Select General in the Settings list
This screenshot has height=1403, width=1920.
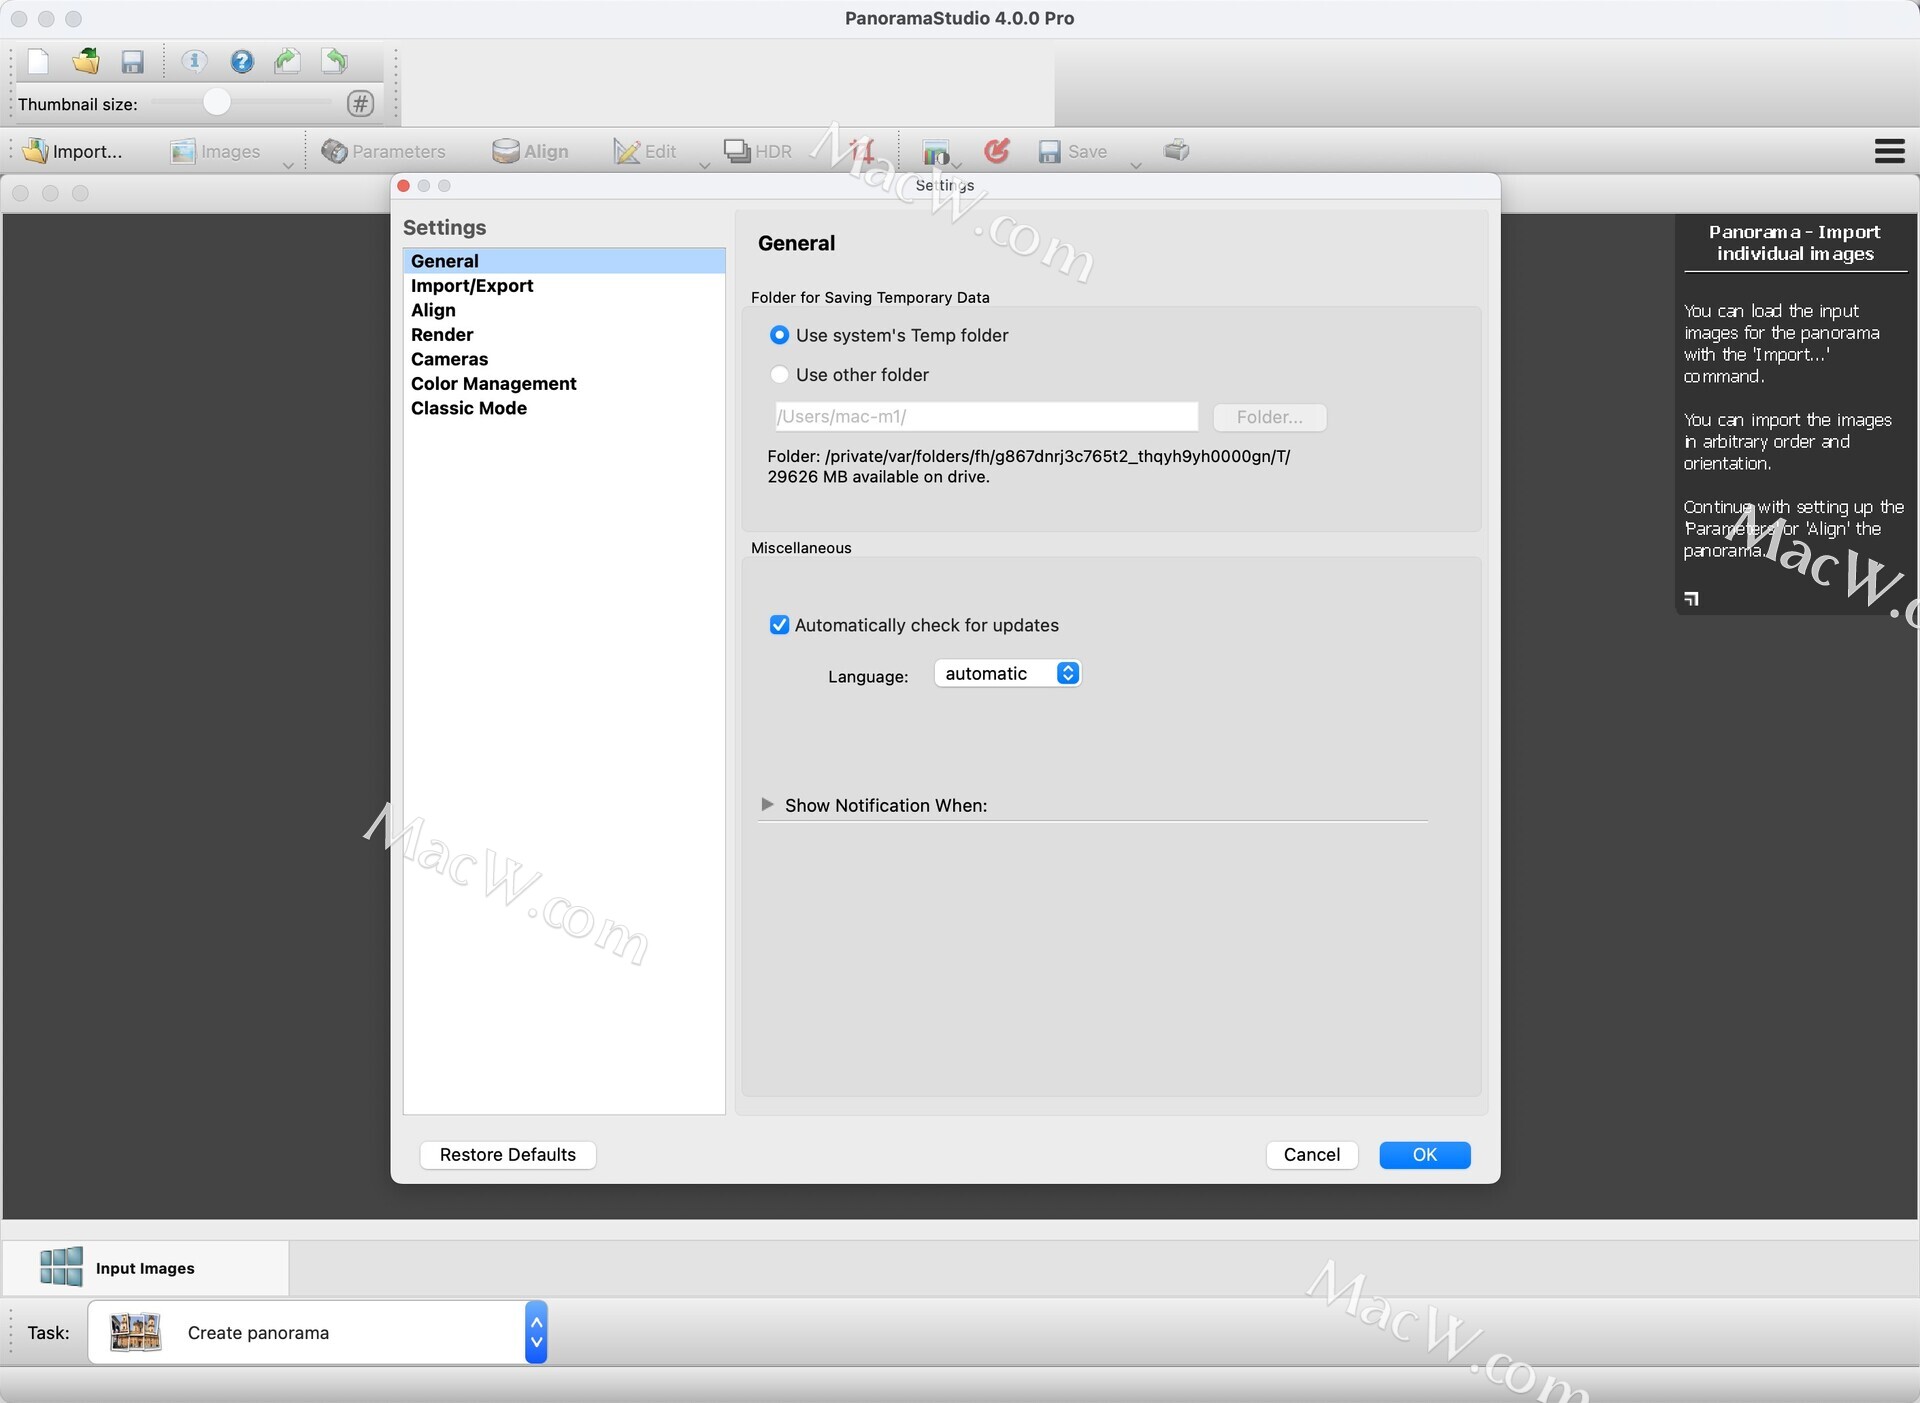(x=564, y=261)
